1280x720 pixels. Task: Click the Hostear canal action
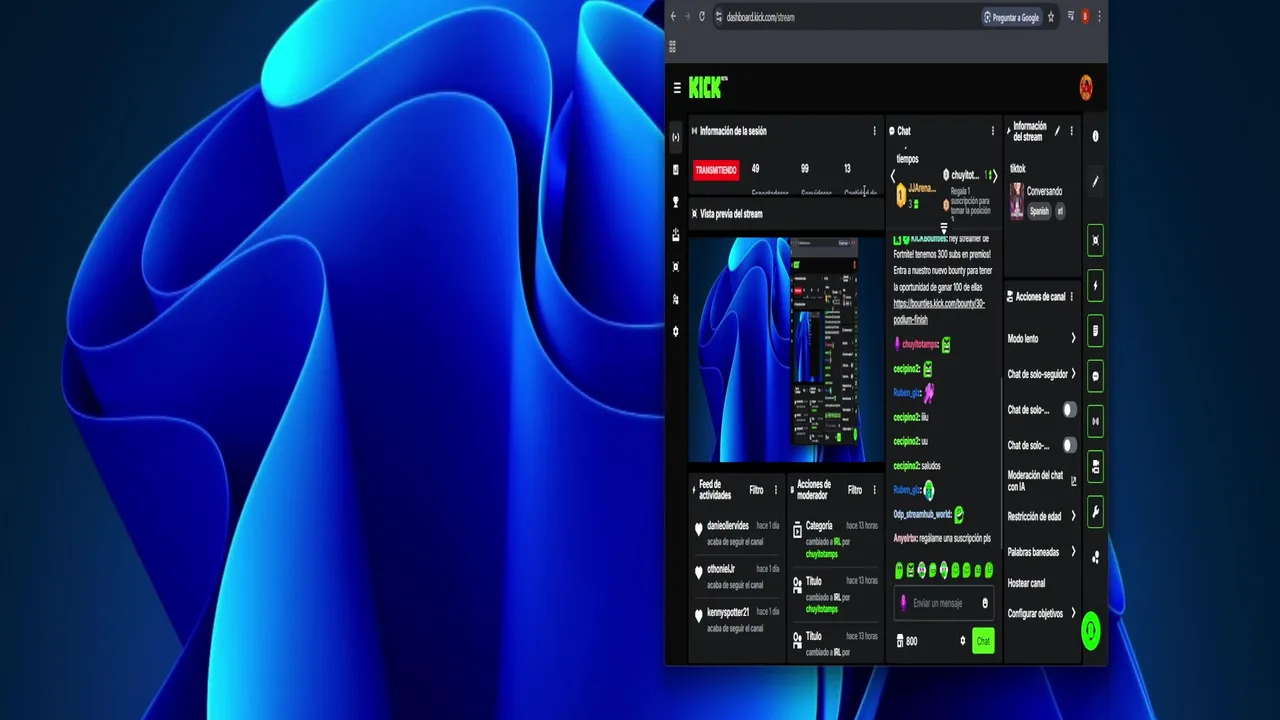tap(1026, 583)
